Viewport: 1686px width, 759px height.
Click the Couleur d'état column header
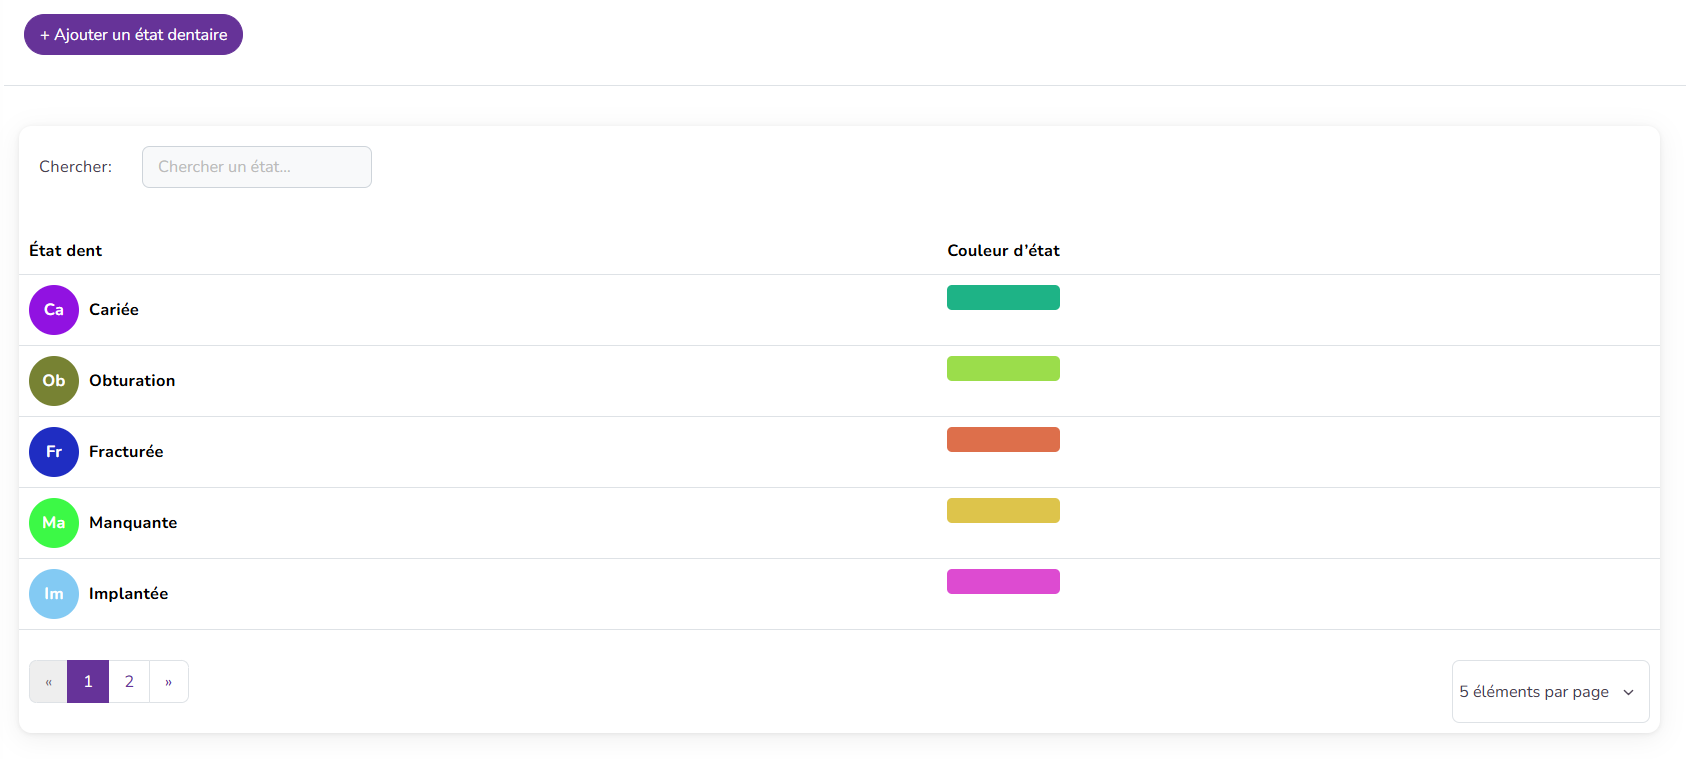[1003, 251]
